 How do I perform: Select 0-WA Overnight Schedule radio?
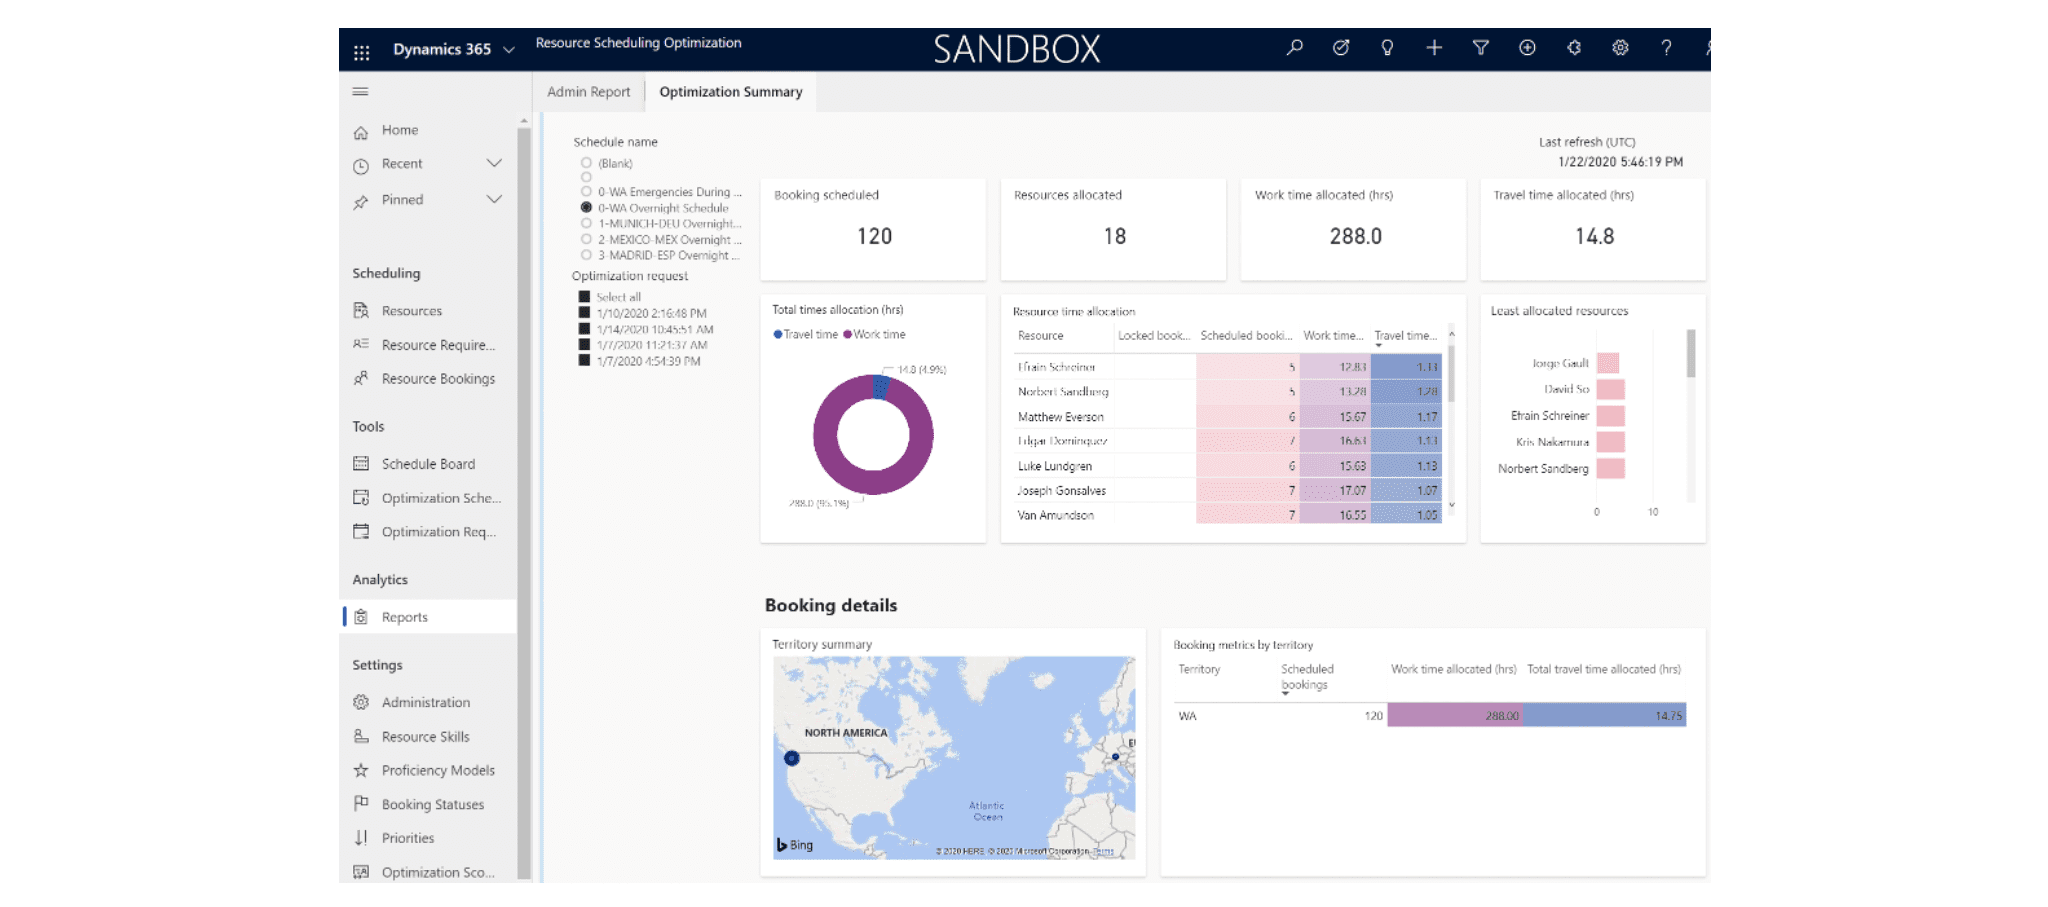[586, 208]
